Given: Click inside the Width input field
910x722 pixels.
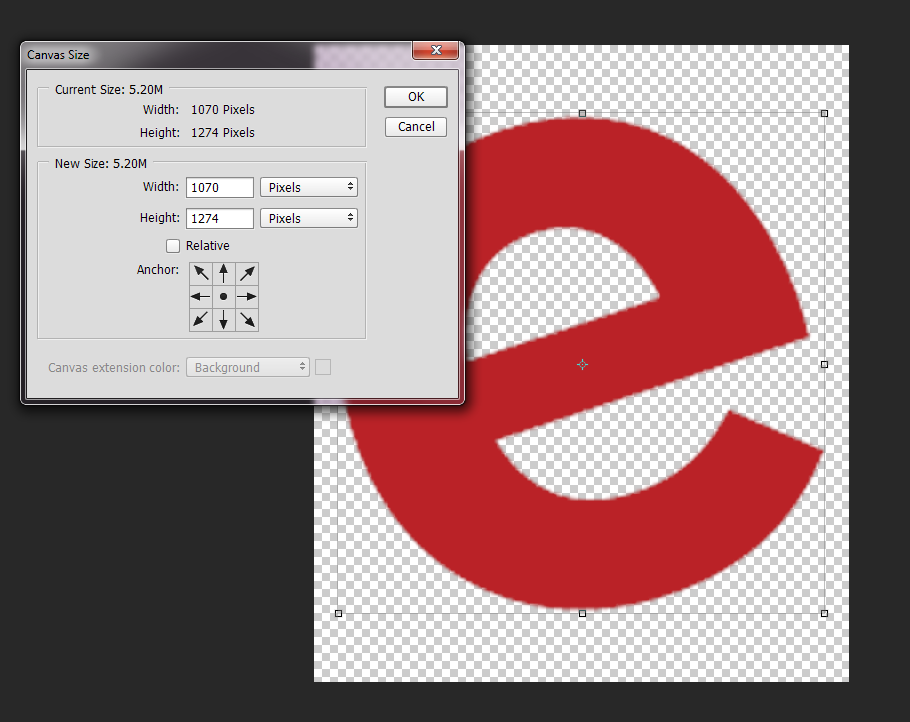Looking at the screenshot, I should point(219,187).
